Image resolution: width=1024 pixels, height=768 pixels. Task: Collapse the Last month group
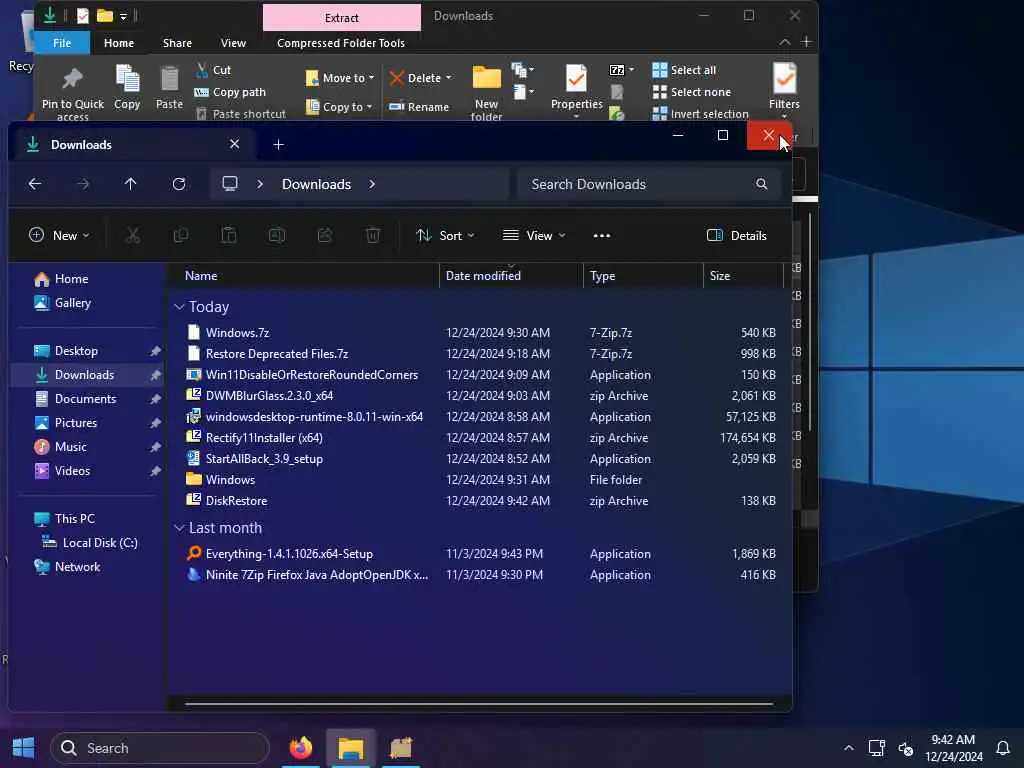[x=179, y=528]
